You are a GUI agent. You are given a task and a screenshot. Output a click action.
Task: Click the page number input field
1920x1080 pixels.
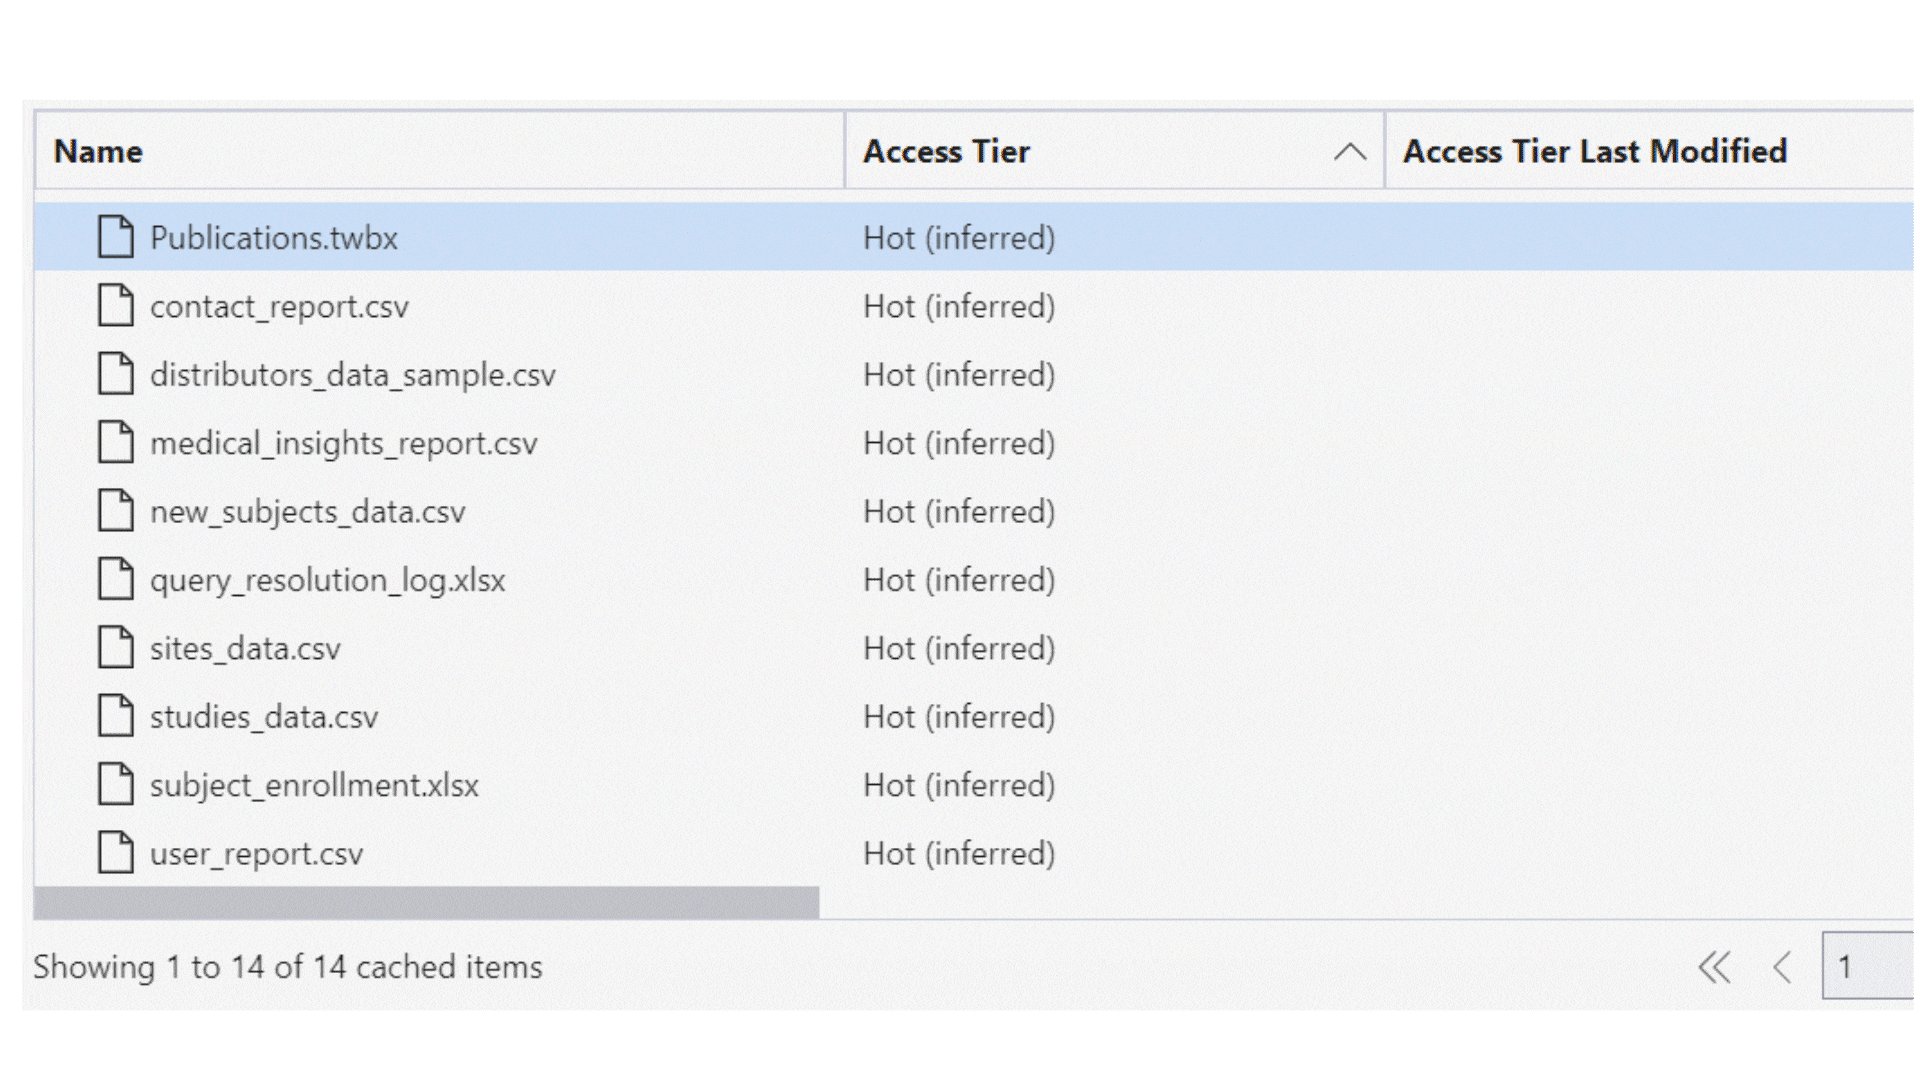click(1866, 967)
